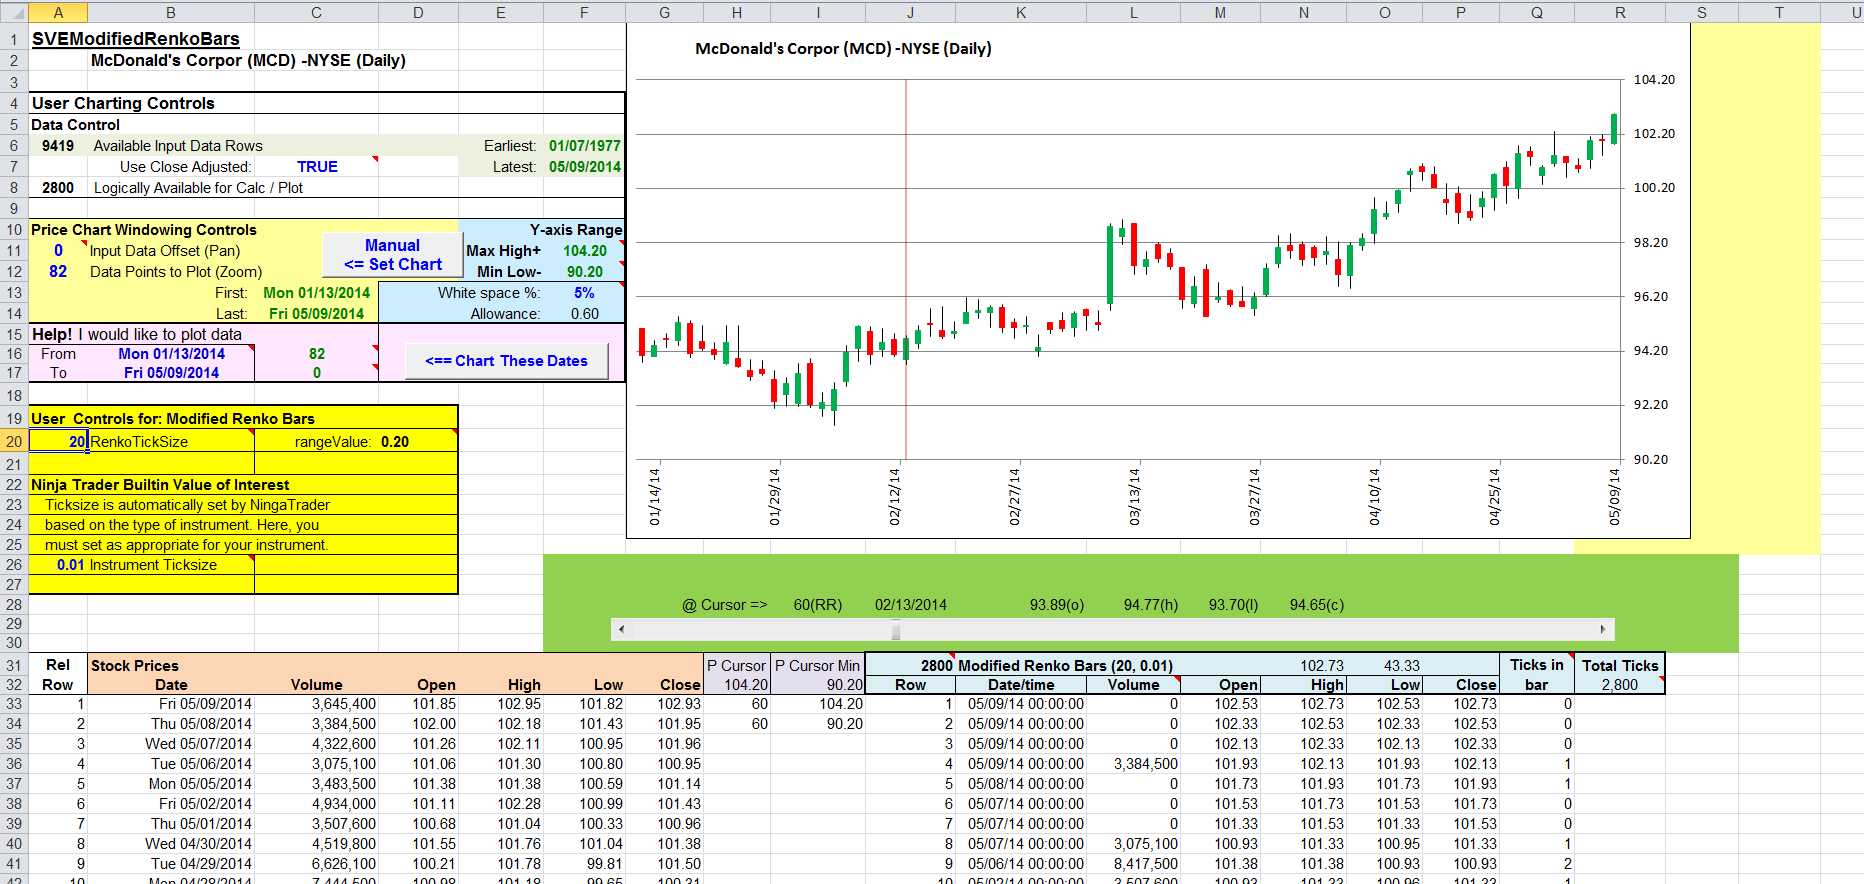1864x884 pixels.
Task: Click the scrollbar left arrow under the chart
Action: tap(621, 629)
